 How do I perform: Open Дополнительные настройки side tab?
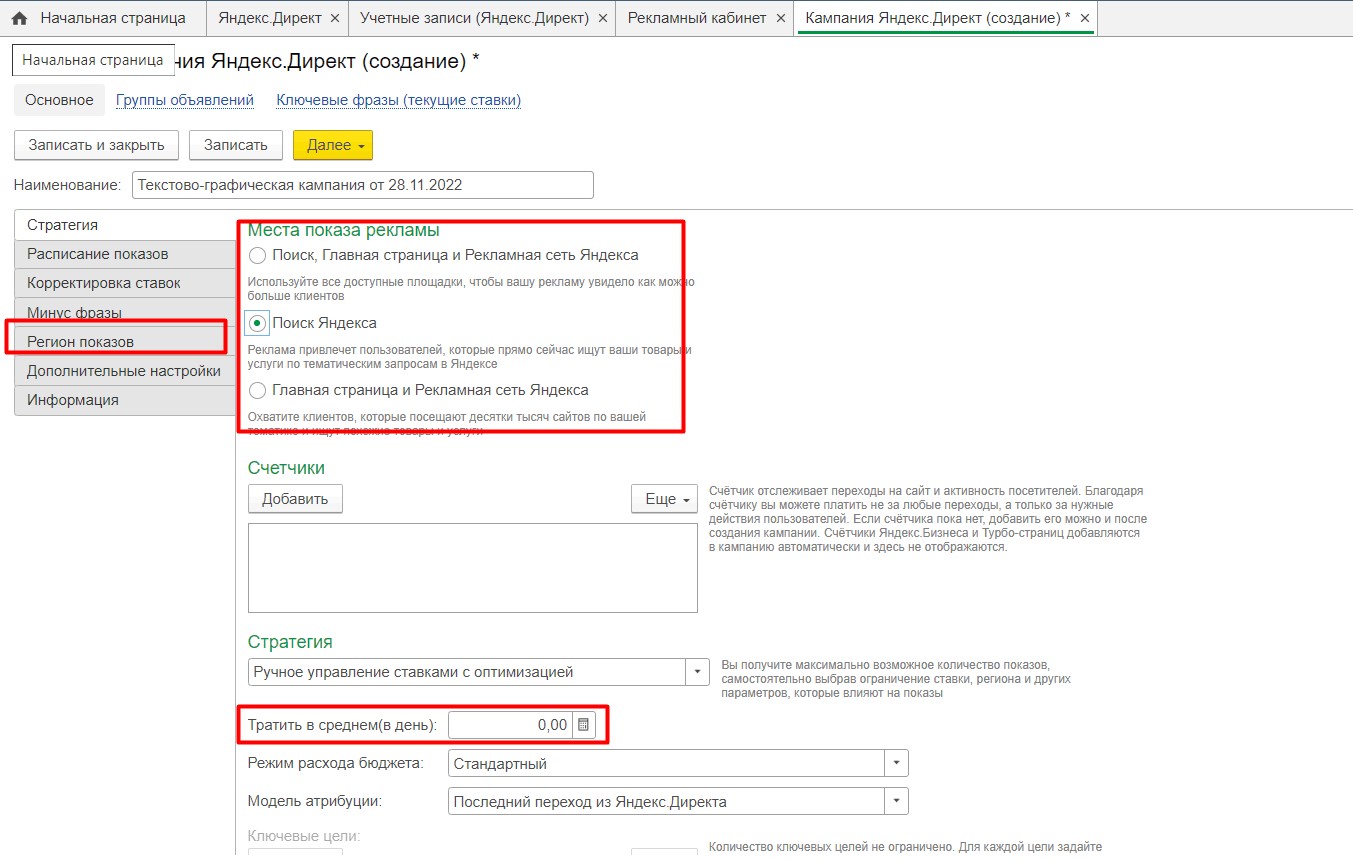(125, 371)
